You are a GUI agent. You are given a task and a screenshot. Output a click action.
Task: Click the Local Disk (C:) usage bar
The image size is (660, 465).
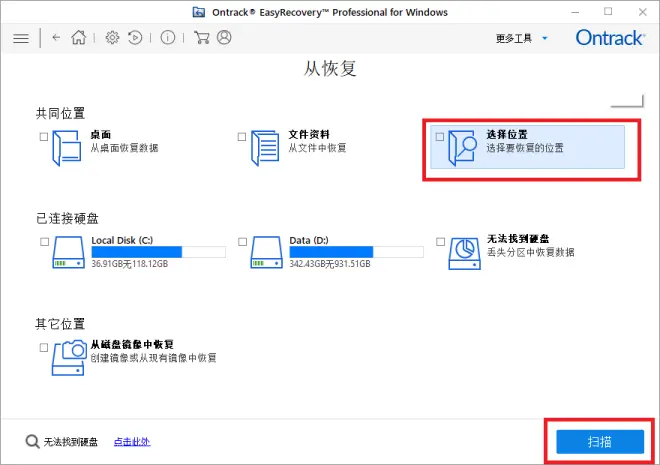pos(158,252)
